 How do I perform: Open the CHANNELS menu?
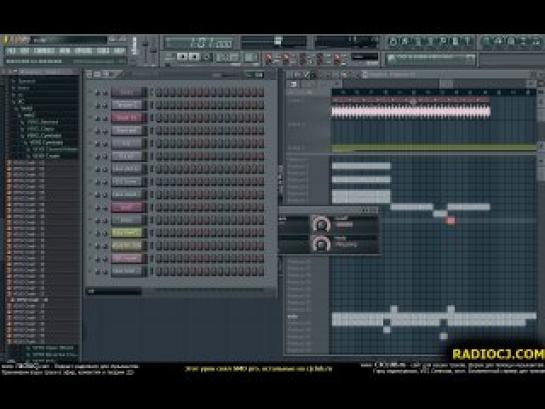[x=44, y=51]
